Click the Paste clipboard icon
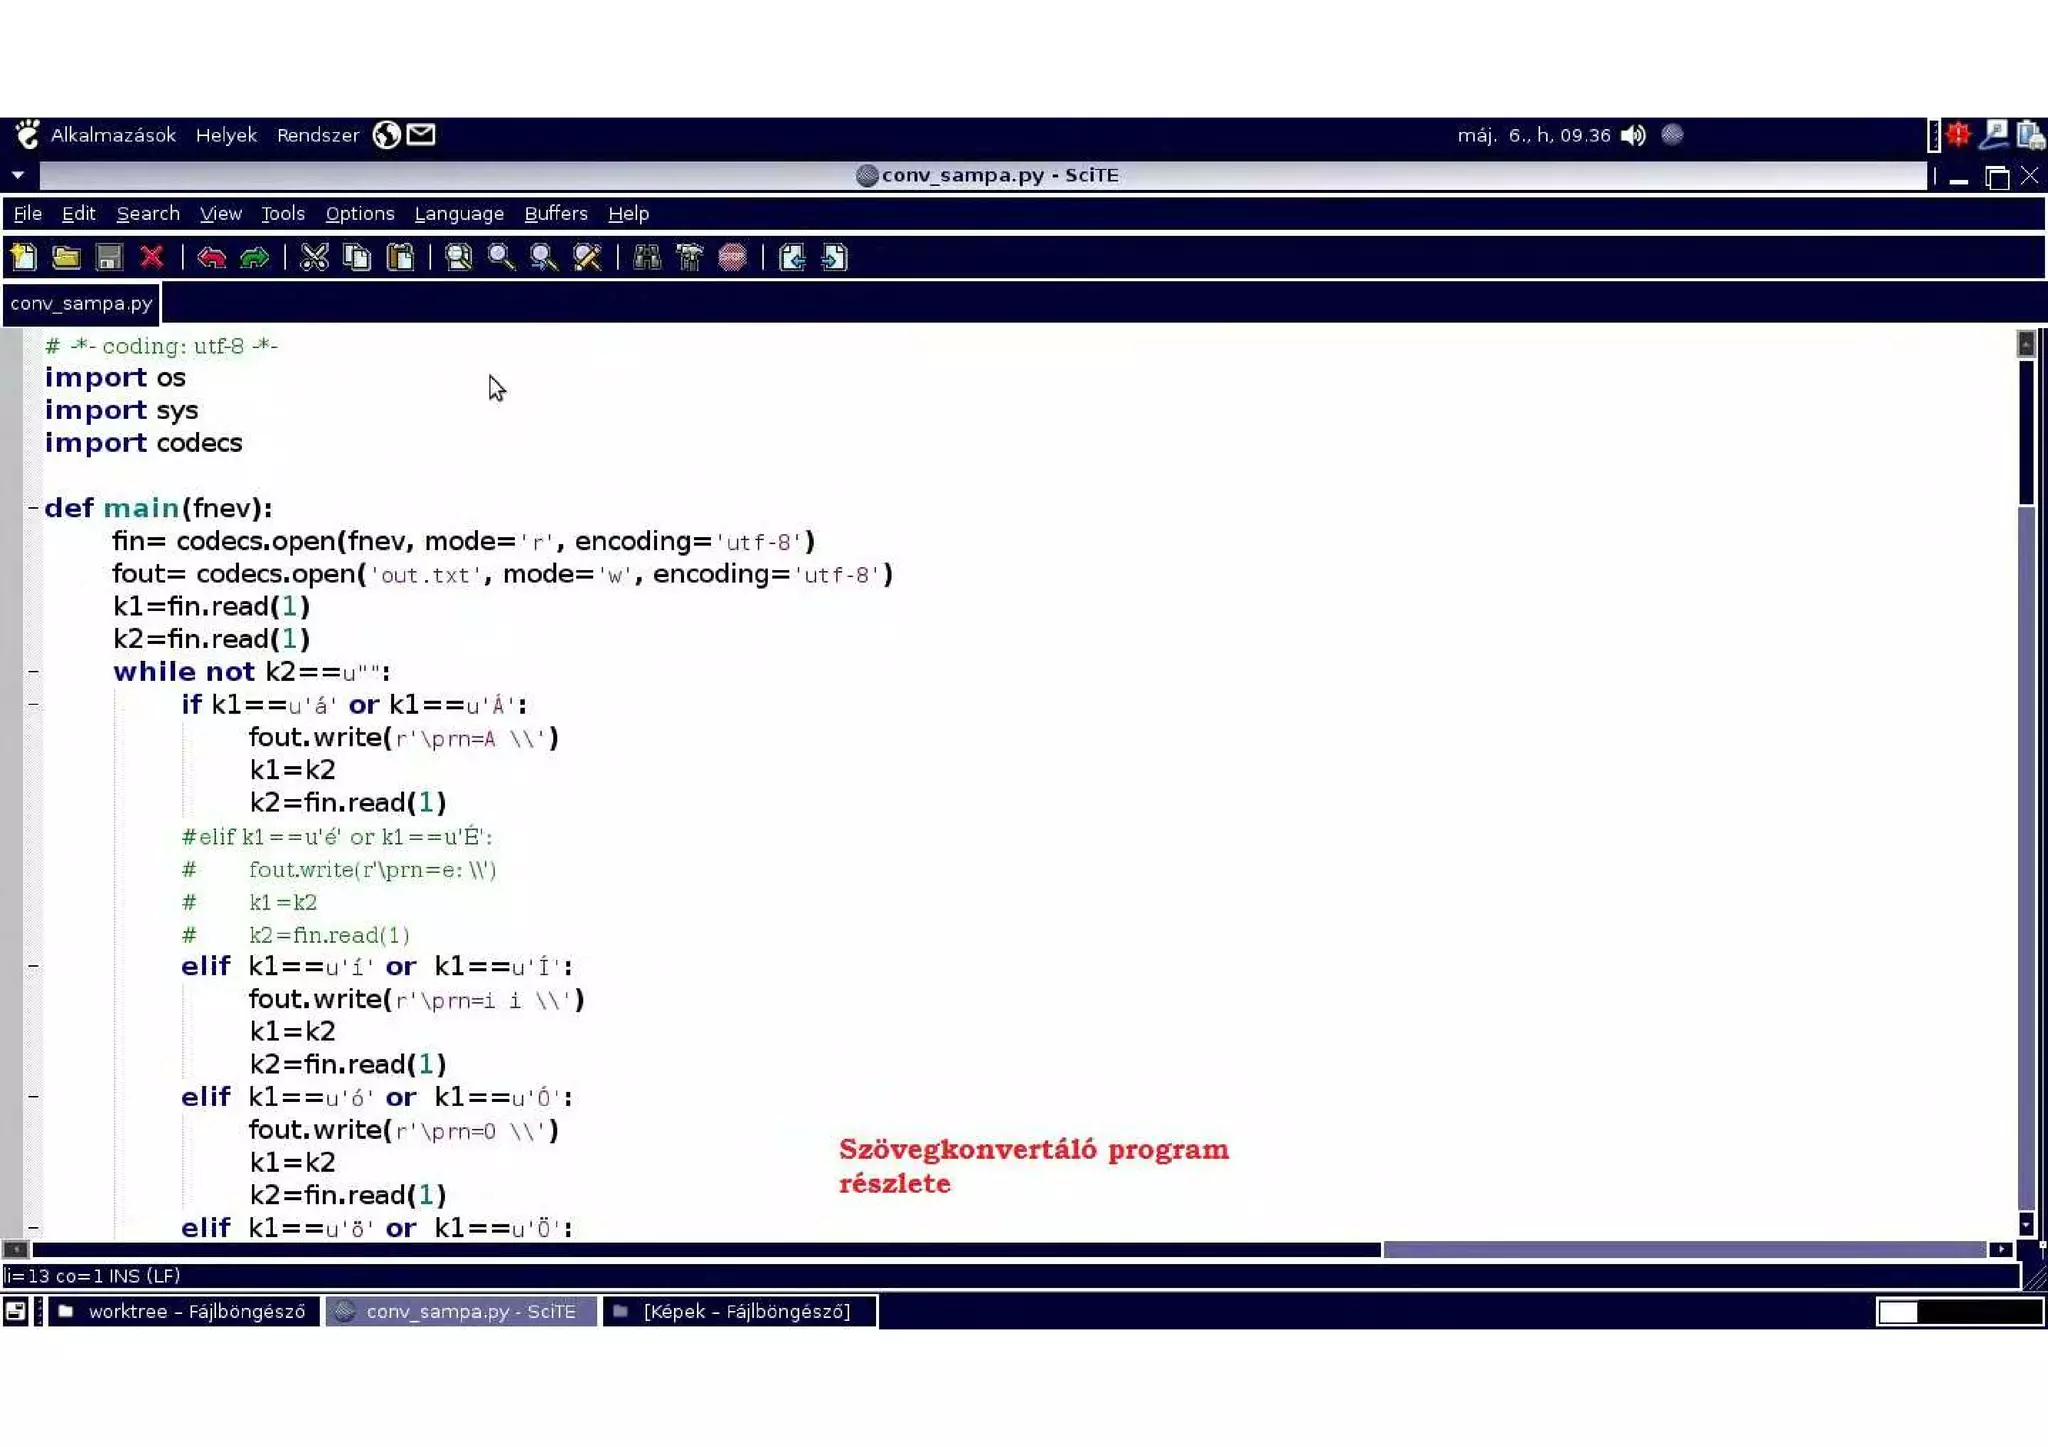Screen dimensions: 2048x1447 coord(401,258)
